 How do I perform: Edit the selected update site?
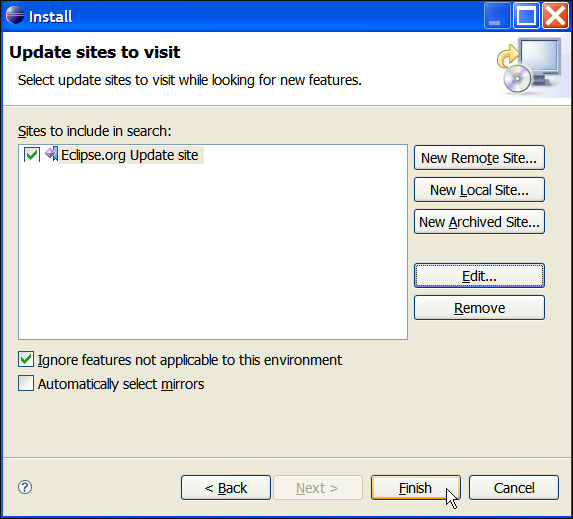pos(479,276)
